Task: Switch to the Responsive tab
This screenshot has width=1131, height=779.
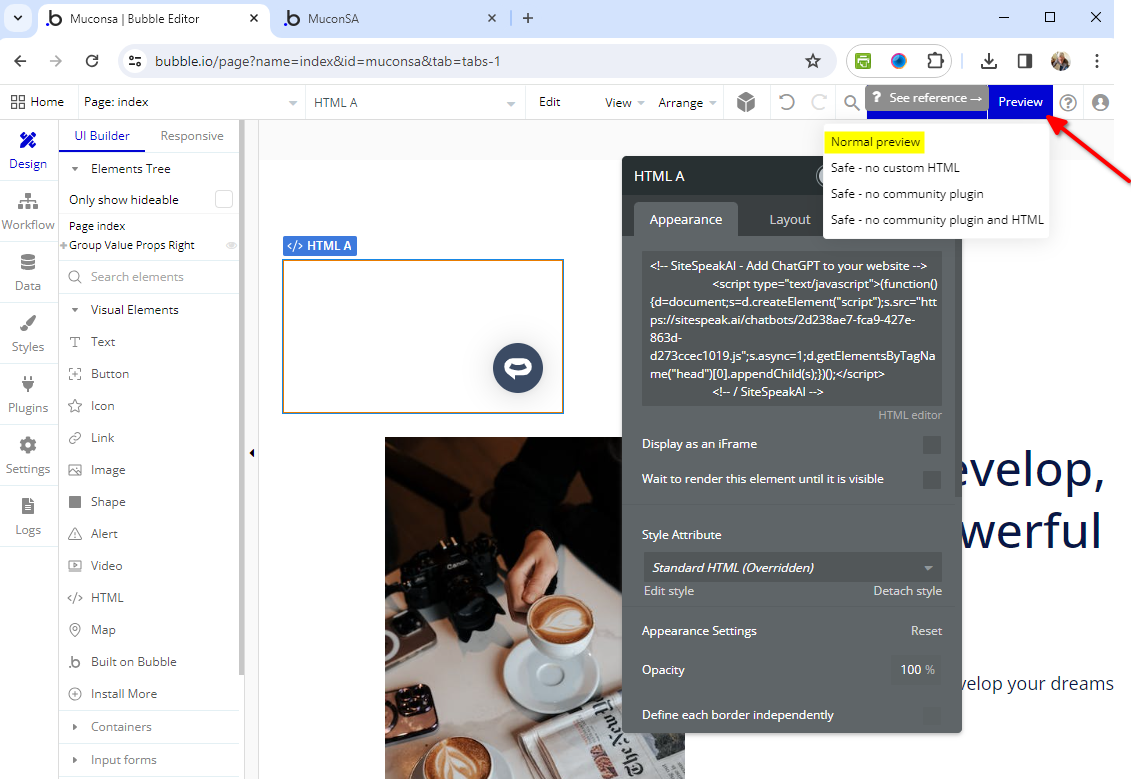Action: (x=192, y=136)
